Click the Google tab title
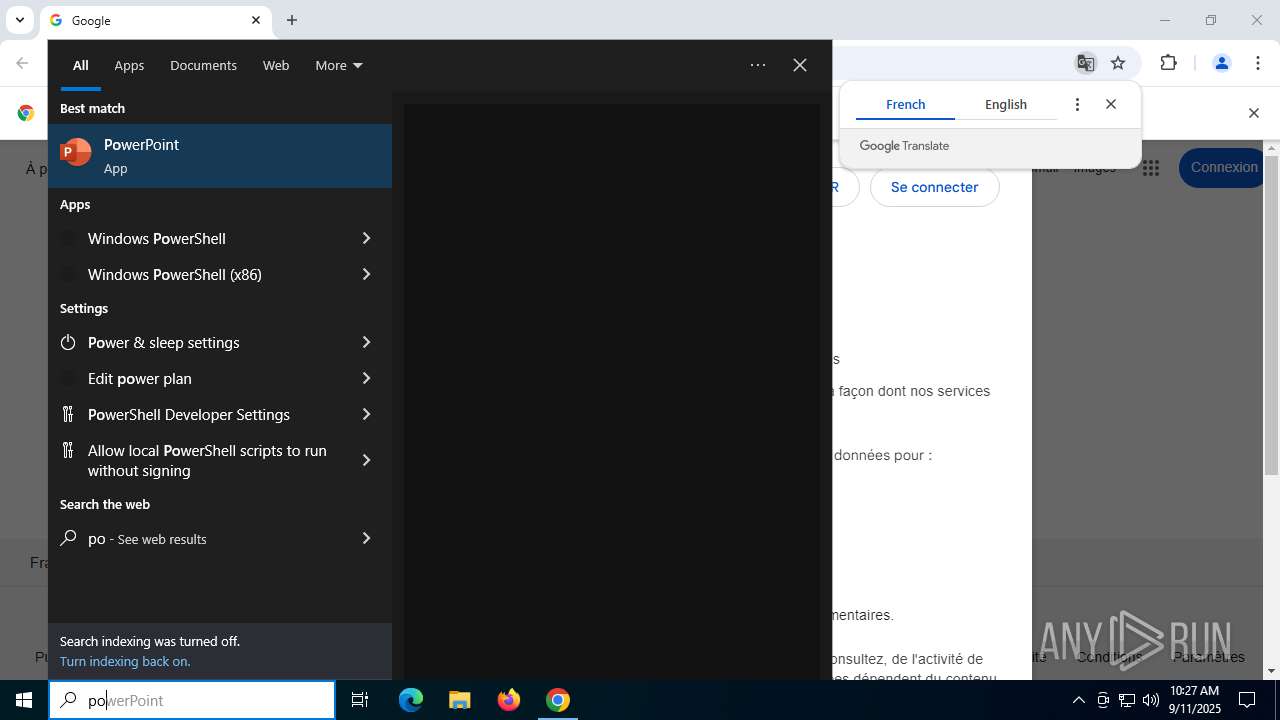The width and height of the screenshot is (1280, 720). coord(91,20)
